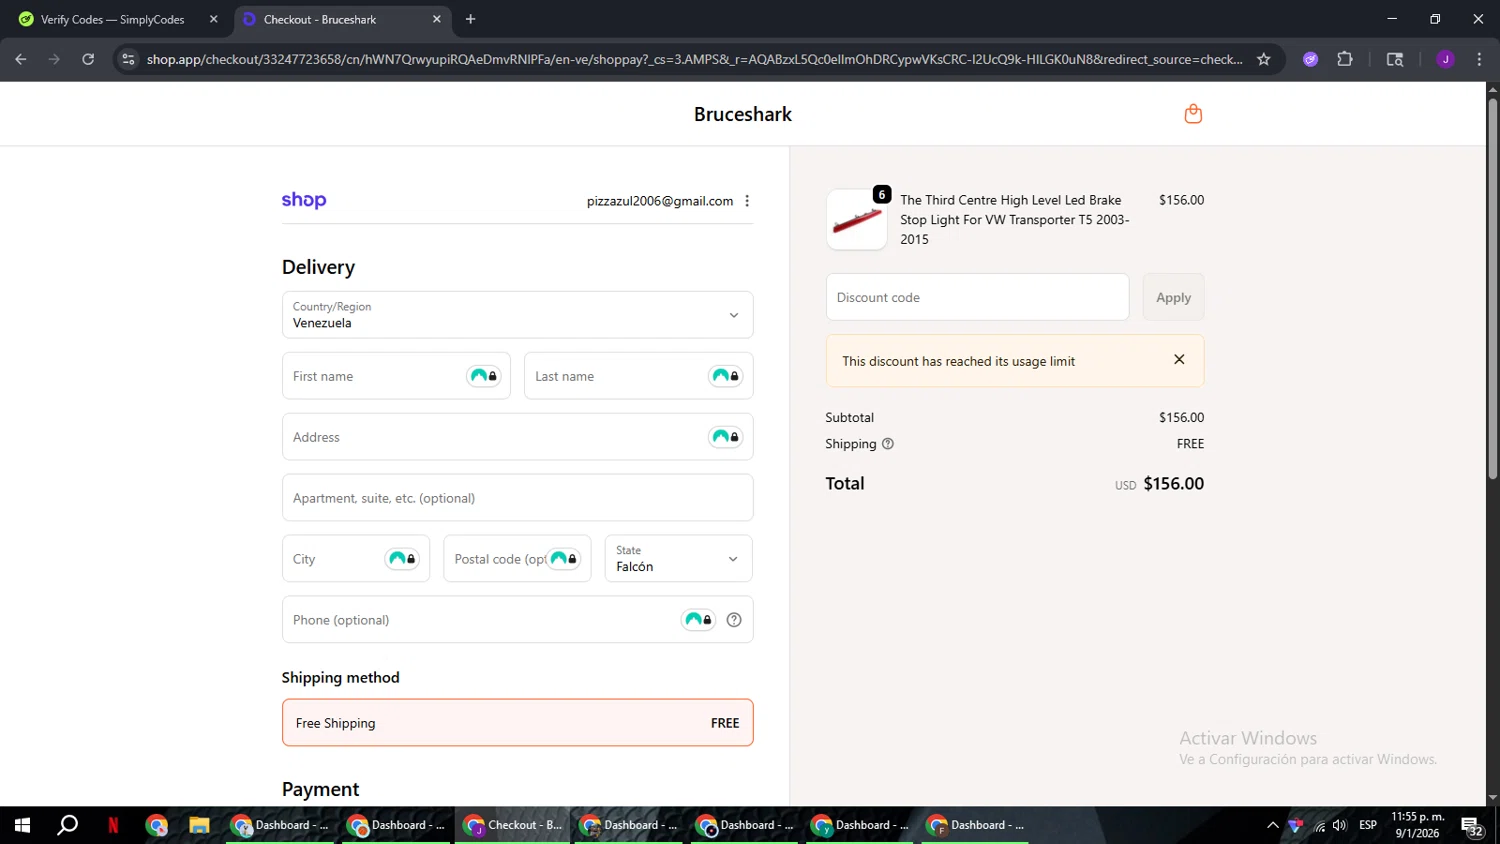This screenshot has height=844, width=1500.
Task: Click the Bruceshark store title
Action: (743, 114)
